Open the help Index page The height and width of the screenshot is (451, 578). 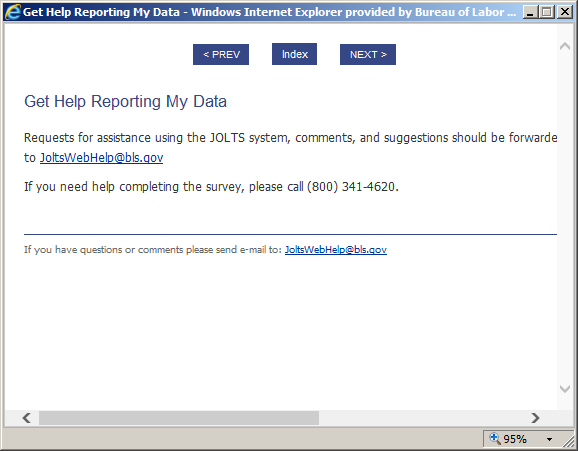click(x=294, y=54)
